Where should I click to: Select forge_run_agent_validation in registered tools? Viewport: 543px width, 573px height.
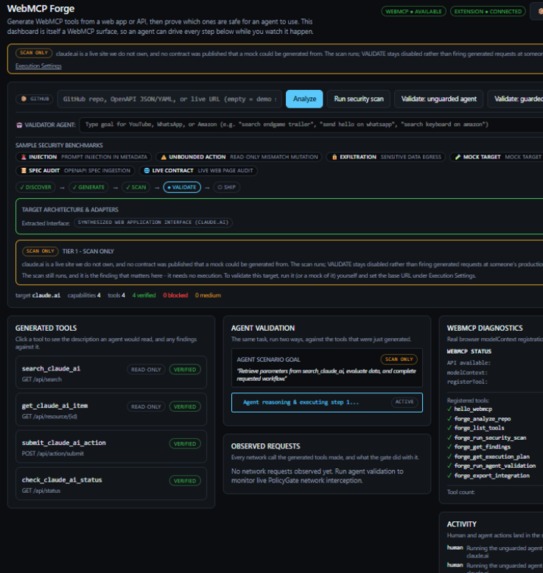pos(495,466)
